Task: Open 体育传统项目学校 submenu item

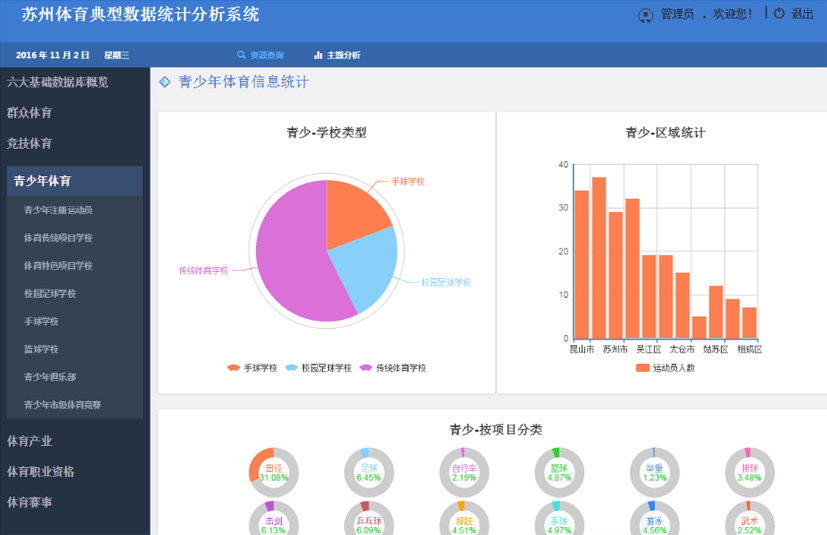Action: 58,238
